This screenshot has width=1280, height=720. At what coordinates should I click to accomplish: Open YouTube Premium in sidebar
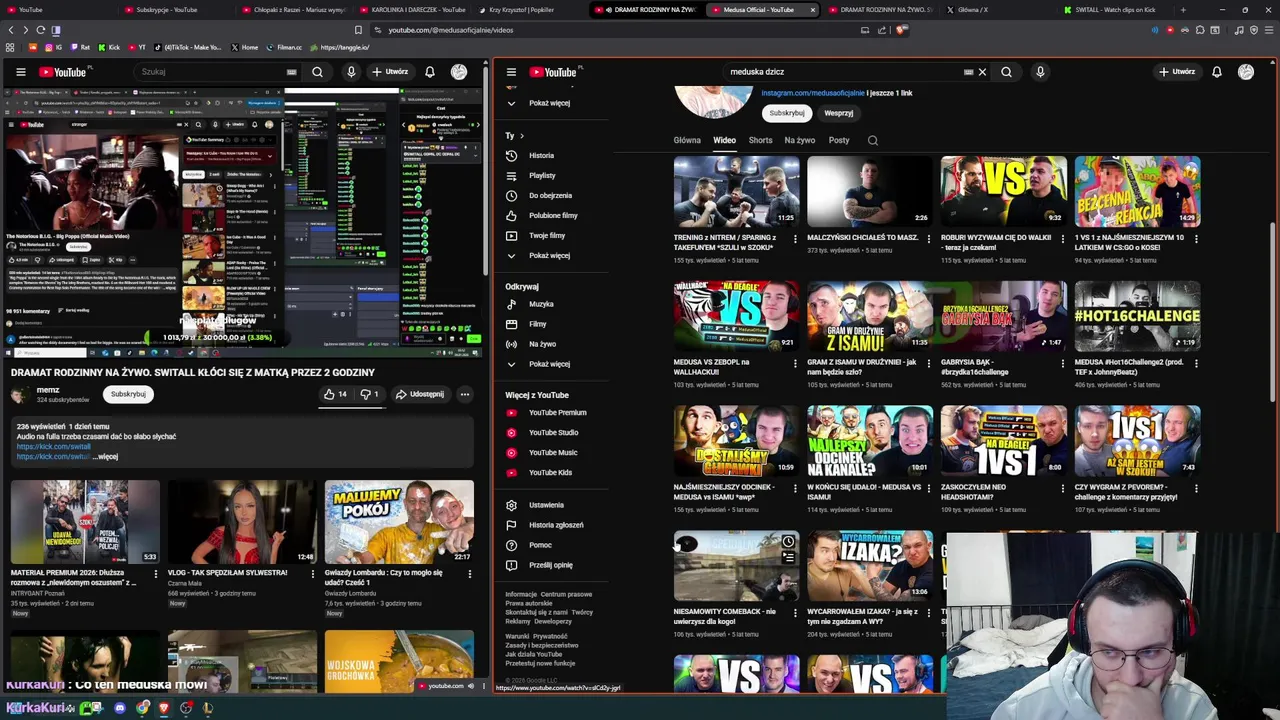point(557,413)
